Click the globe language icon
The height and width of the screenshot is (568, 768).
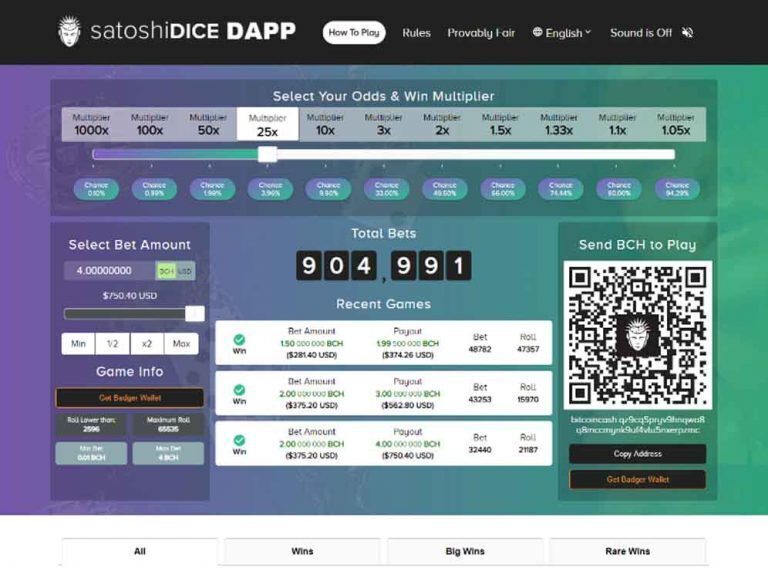click(537, 32)
